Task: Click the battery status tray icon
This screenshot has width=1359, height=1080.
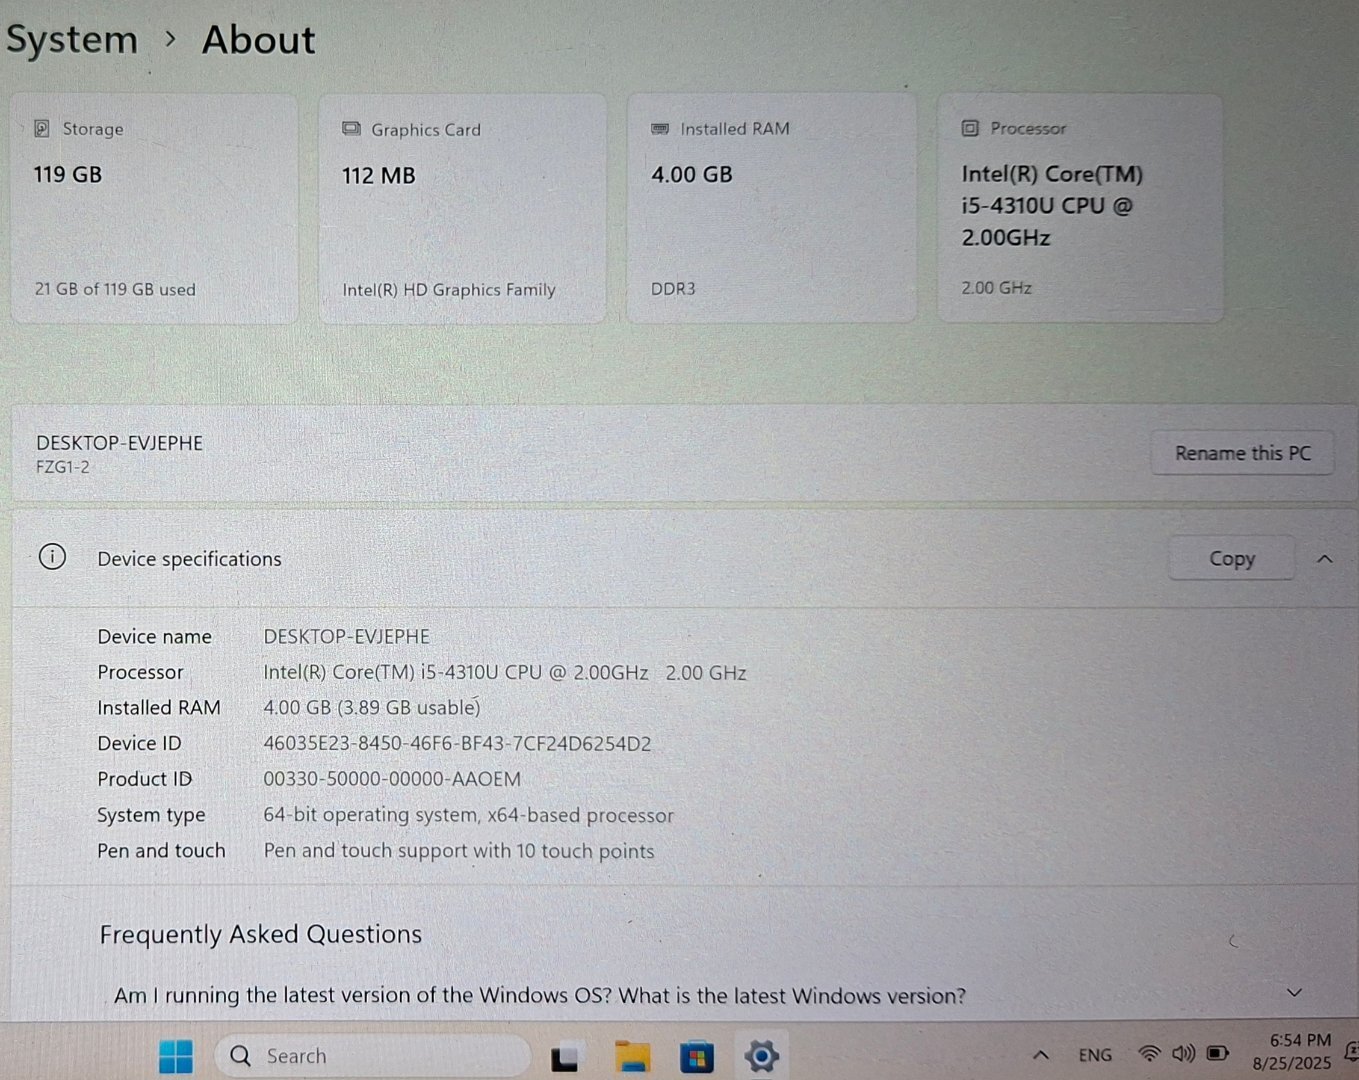Action: [1218, 1054]
